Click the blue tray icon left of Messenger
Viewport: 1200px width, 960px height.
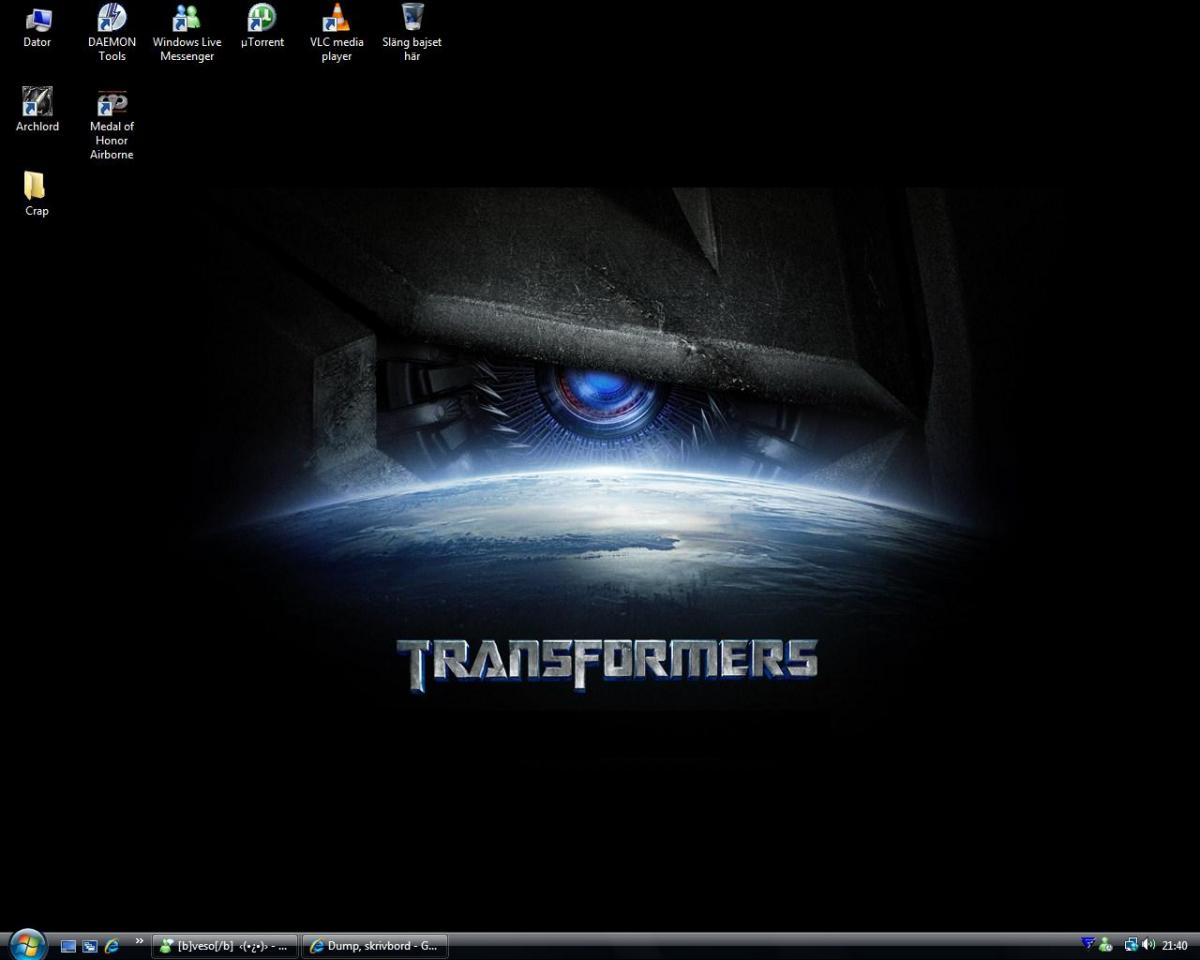click(1088, 944)
